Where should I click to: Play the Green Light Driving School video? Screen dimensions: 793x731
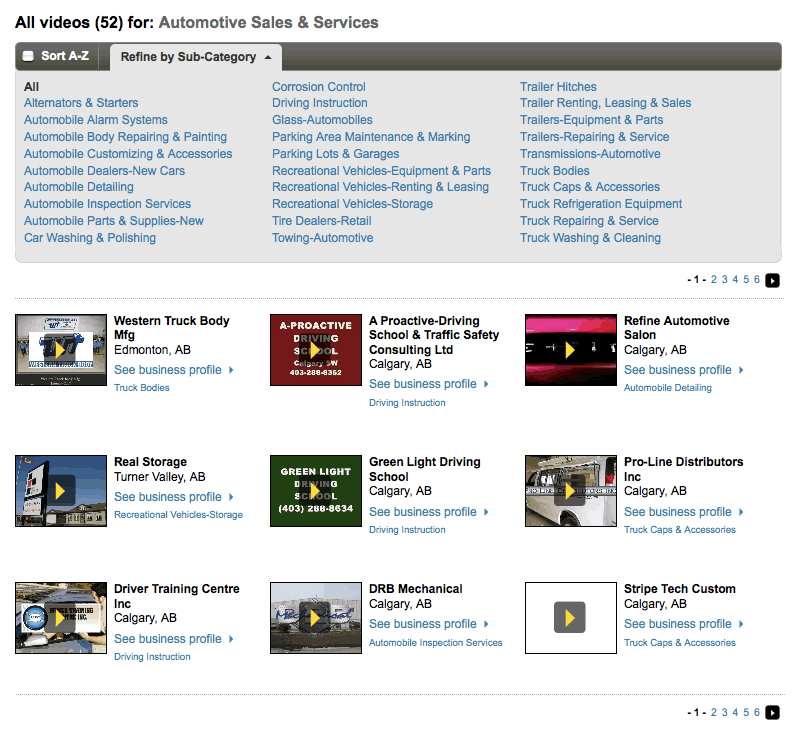(316, 491)
